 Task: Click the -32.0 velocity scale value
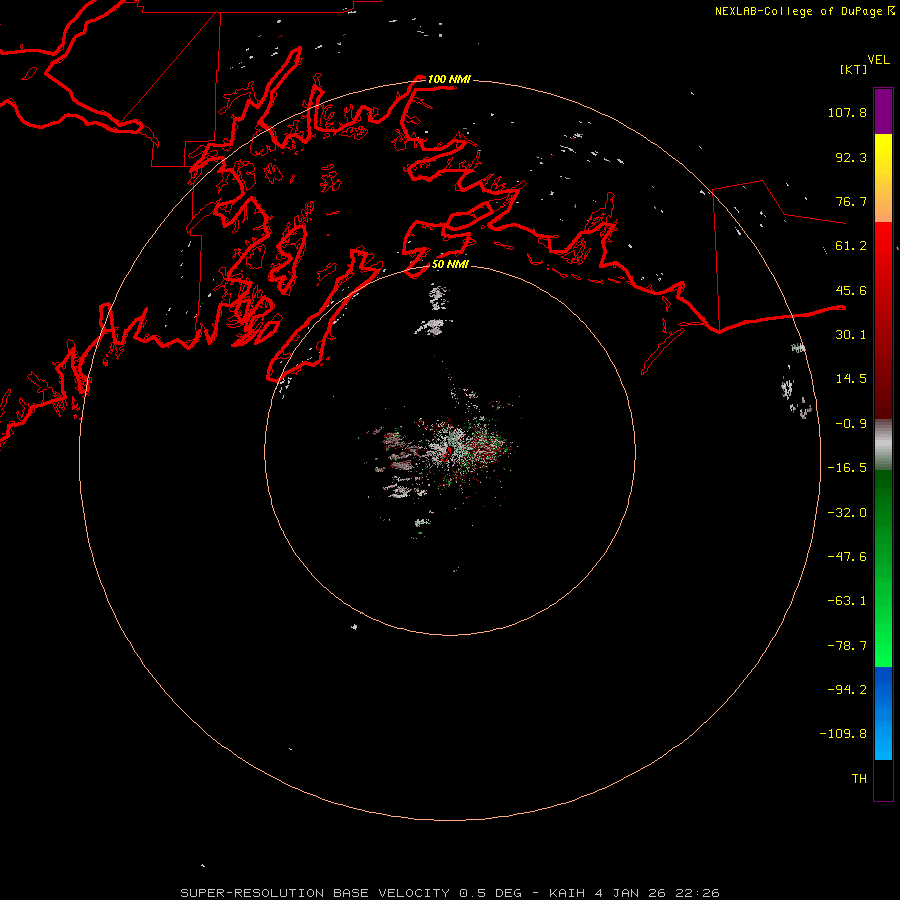847,513
